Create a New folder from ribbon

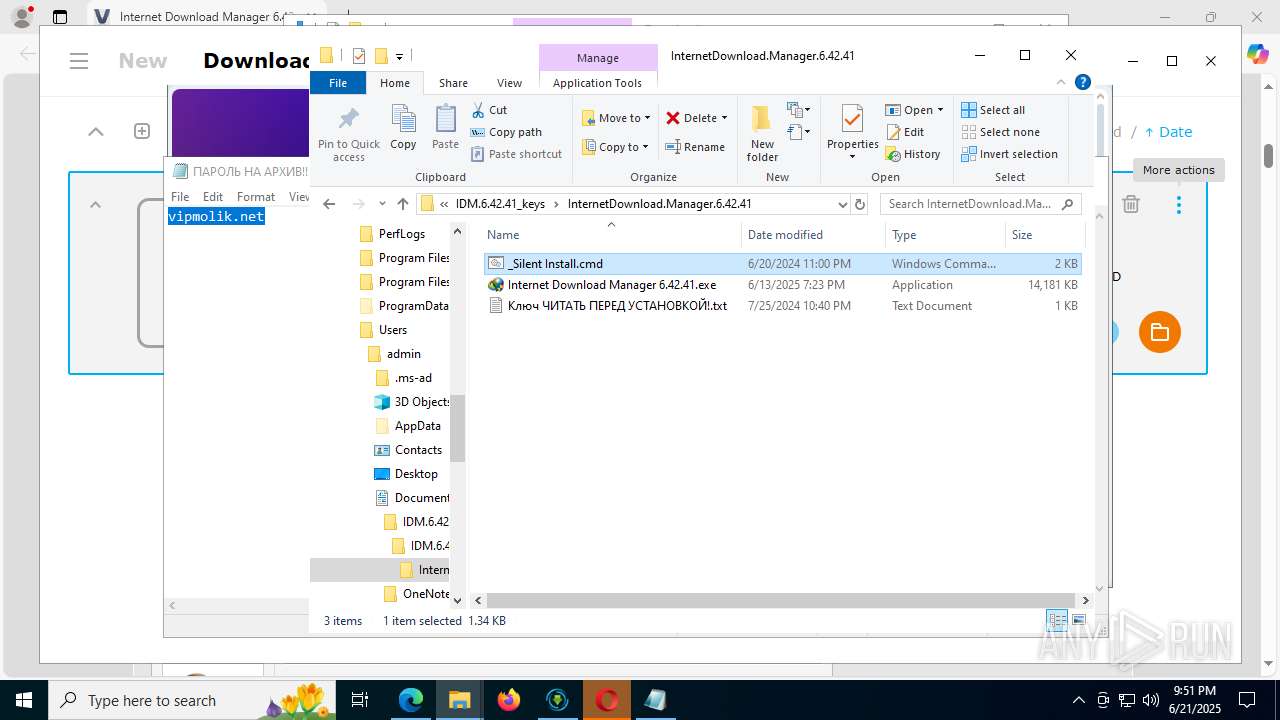click(762, 133)
